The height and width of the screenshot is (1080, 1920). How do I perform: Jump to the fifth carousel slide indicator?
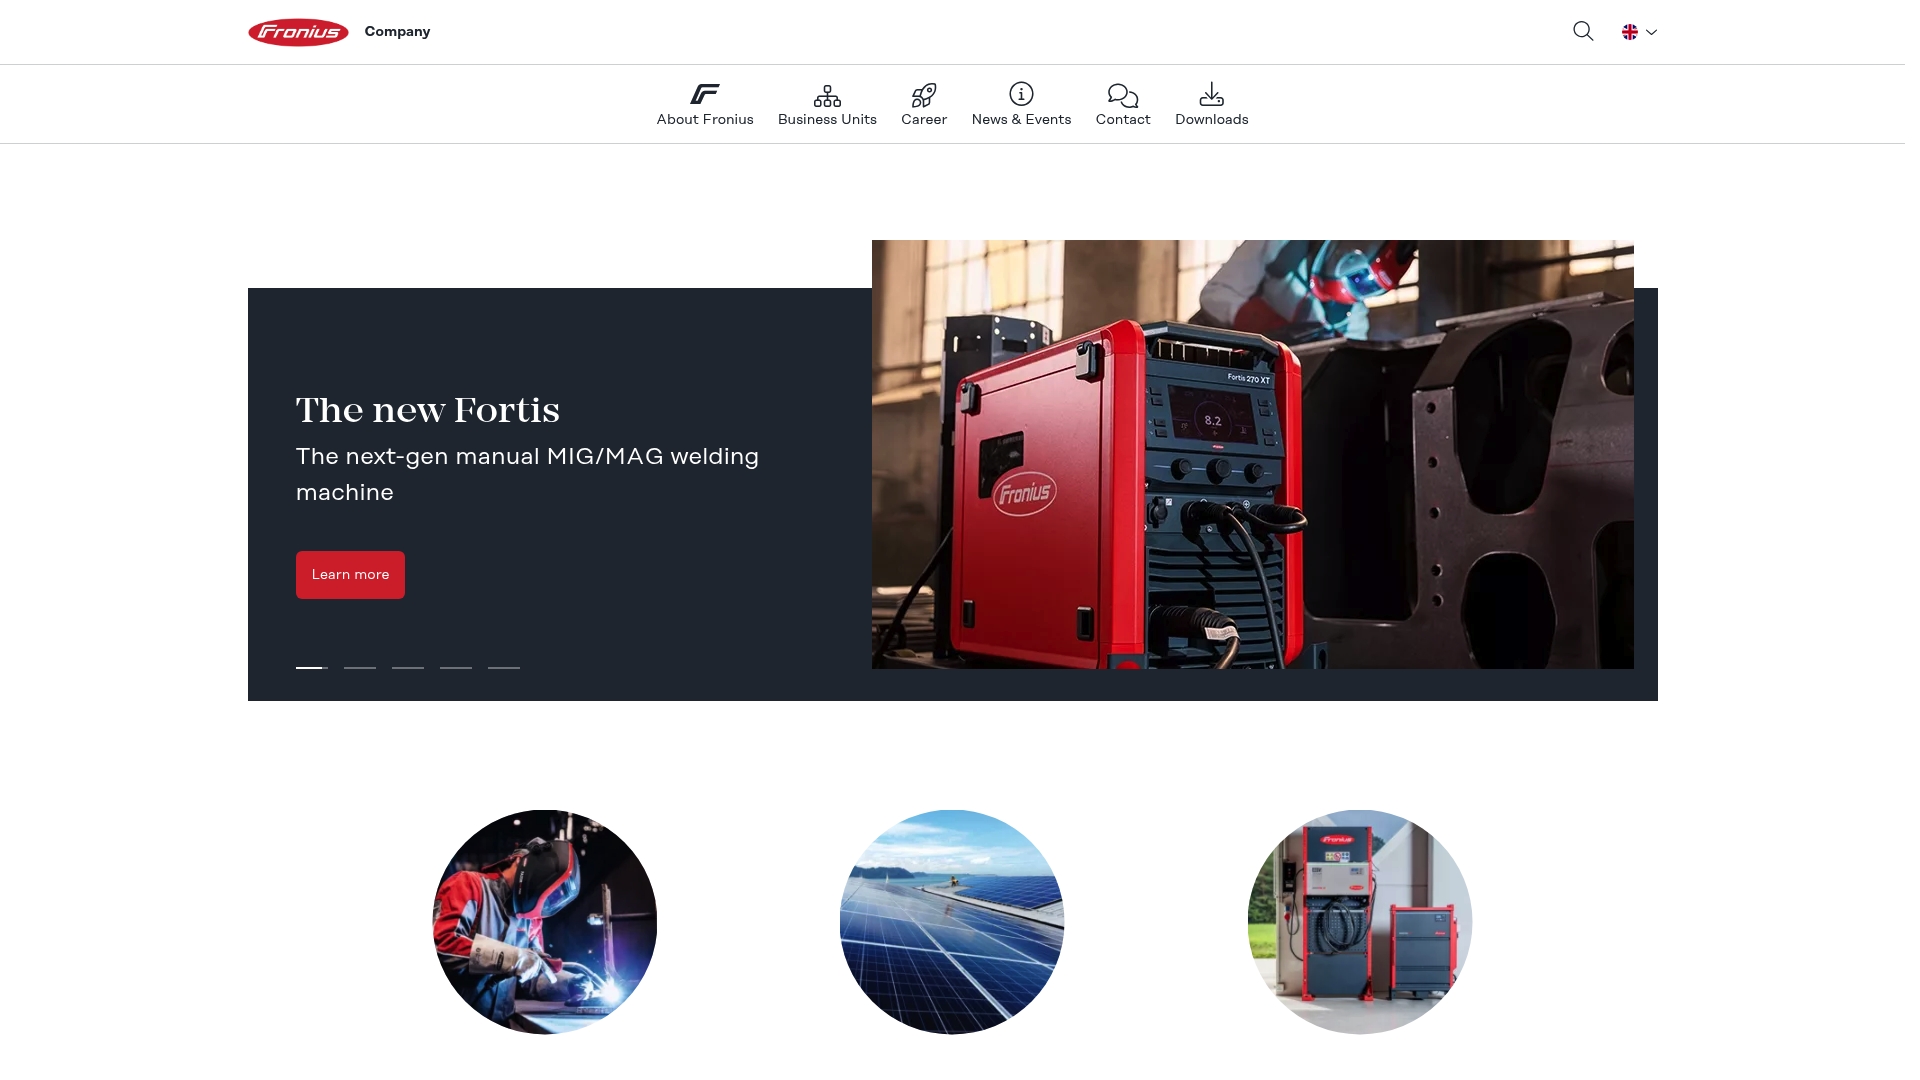(504, 667)
